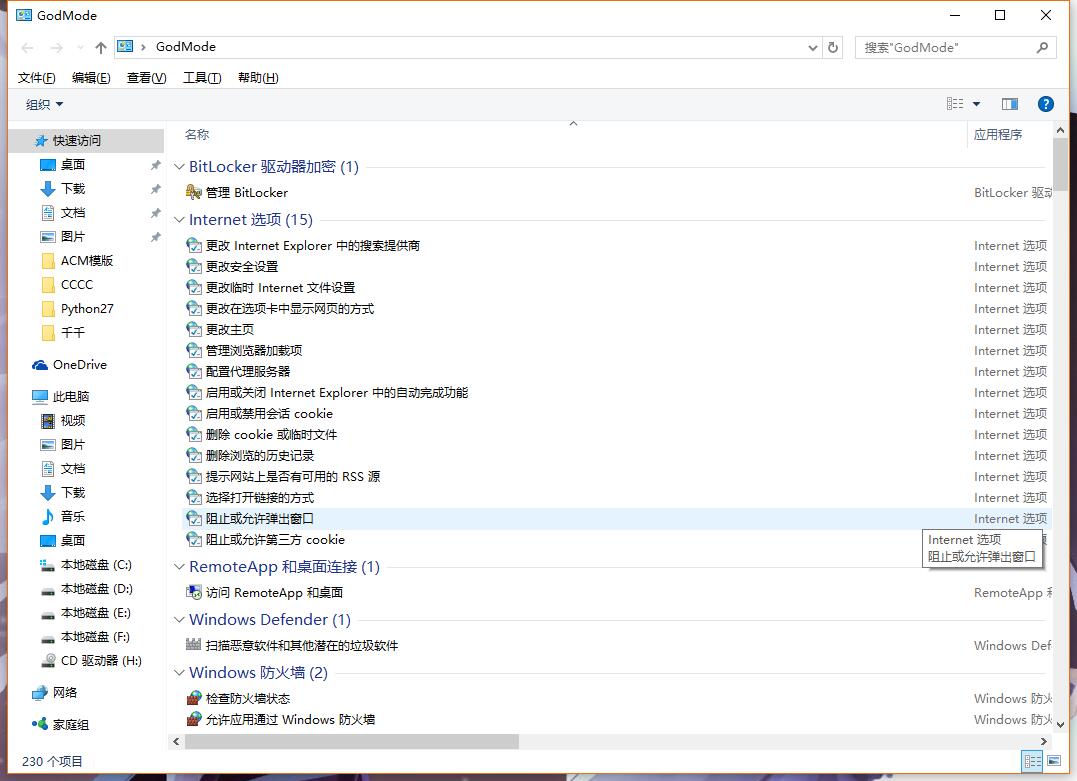
Task: Select 阻止或允许第三方 cookie entry
Action: [x=275, y=540]
